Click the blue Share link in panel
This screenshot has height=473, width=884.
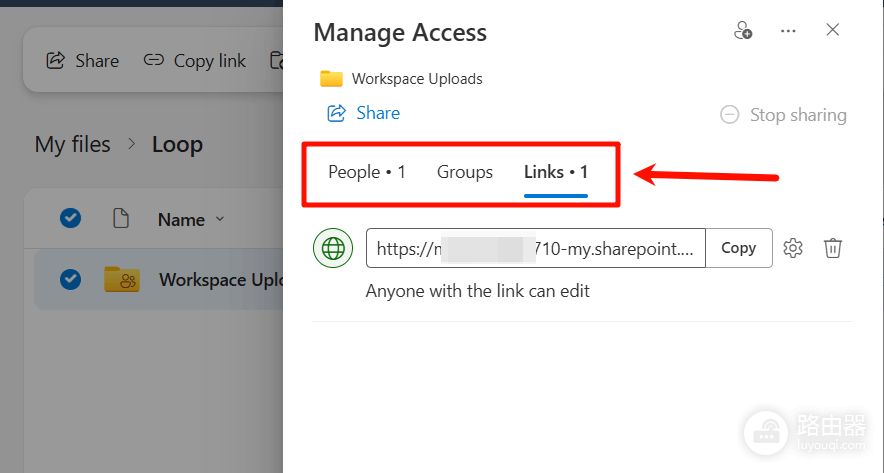(x=364, y=113)
